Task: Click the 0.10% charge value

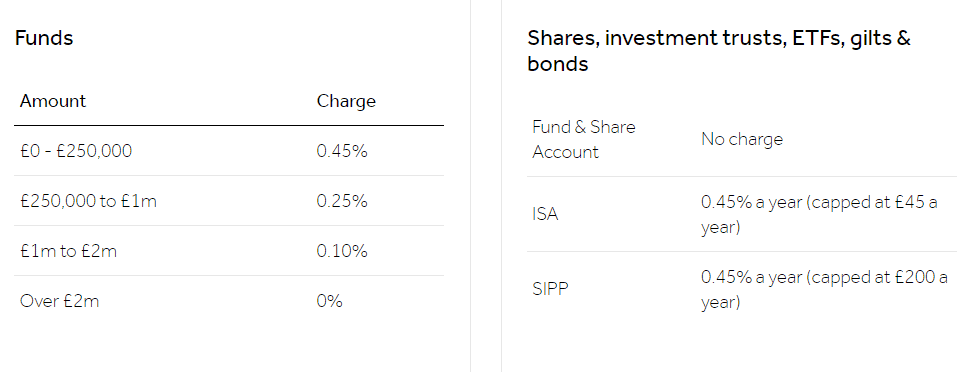Action: click(342, 251)
